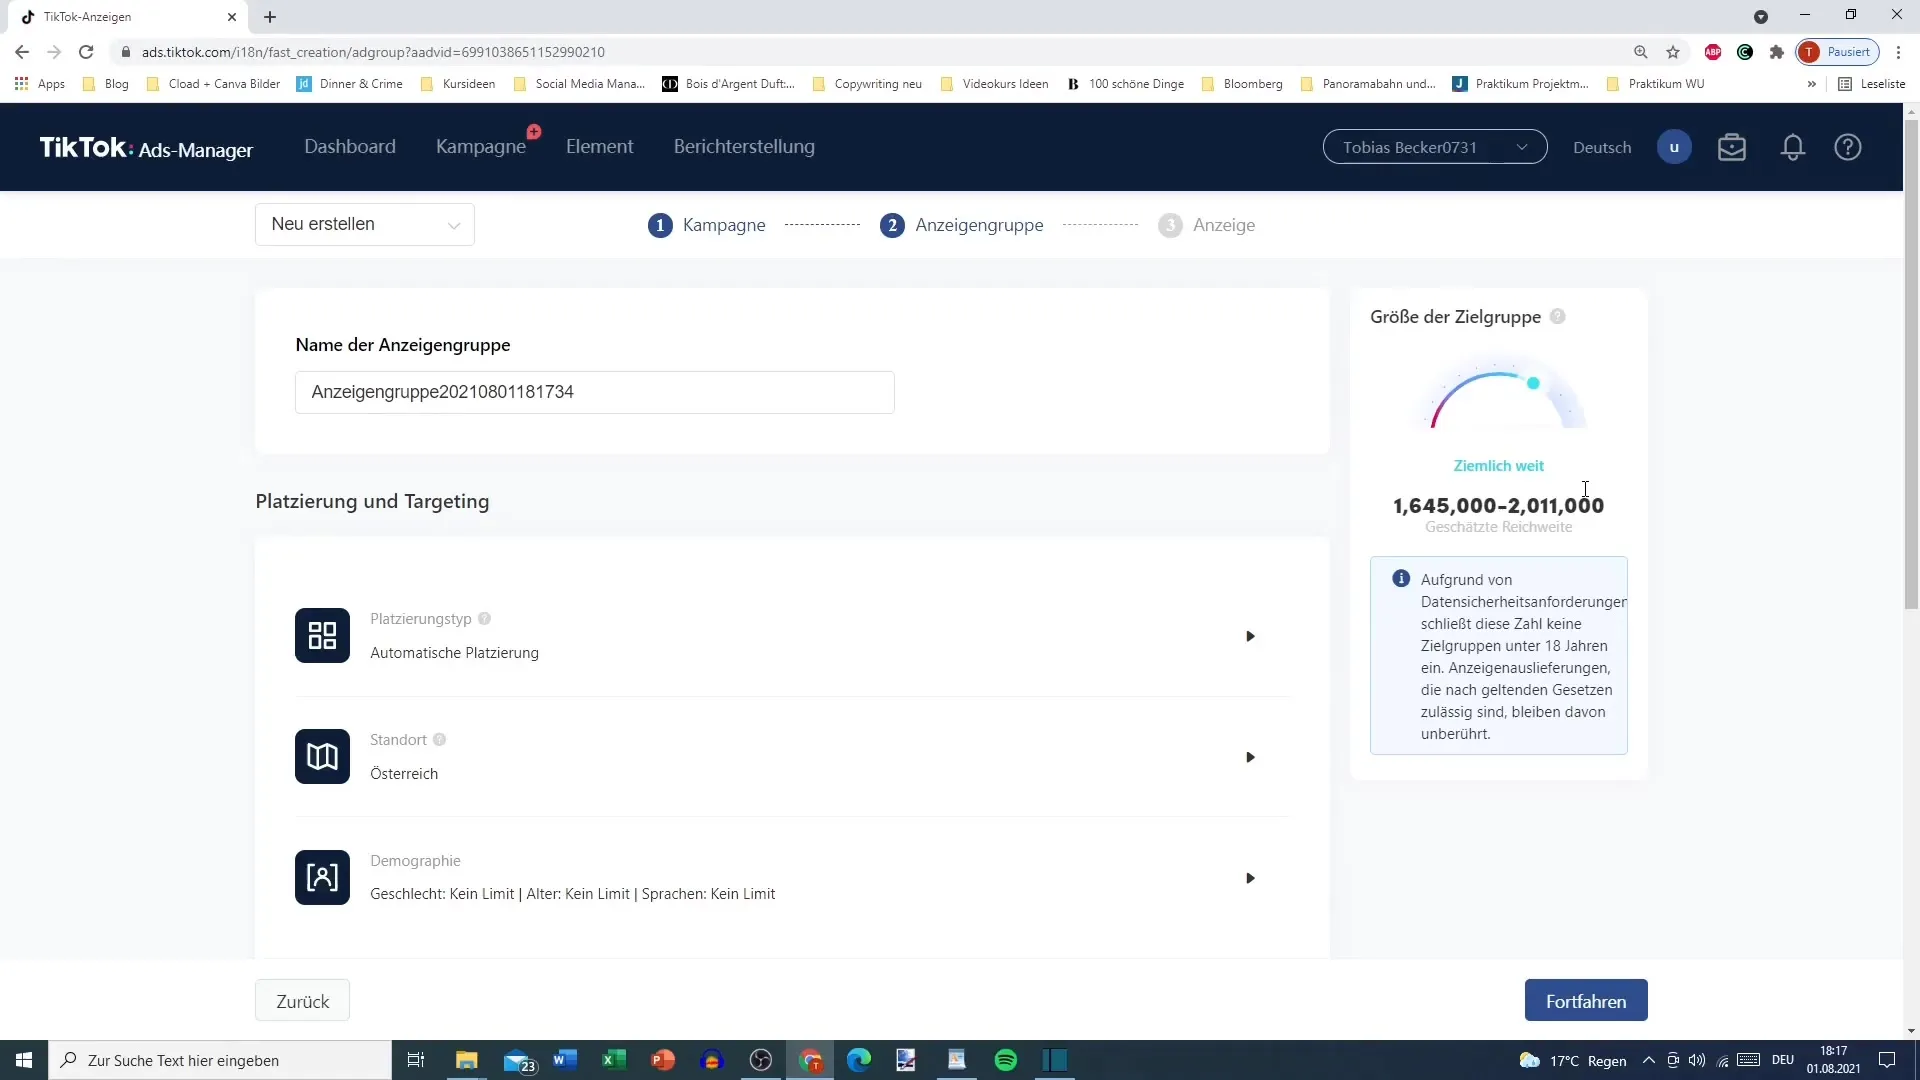Go to step 3 Anzeige
The height and width of the screenshot is (1080, 1920).
[x=1206, y=225]
